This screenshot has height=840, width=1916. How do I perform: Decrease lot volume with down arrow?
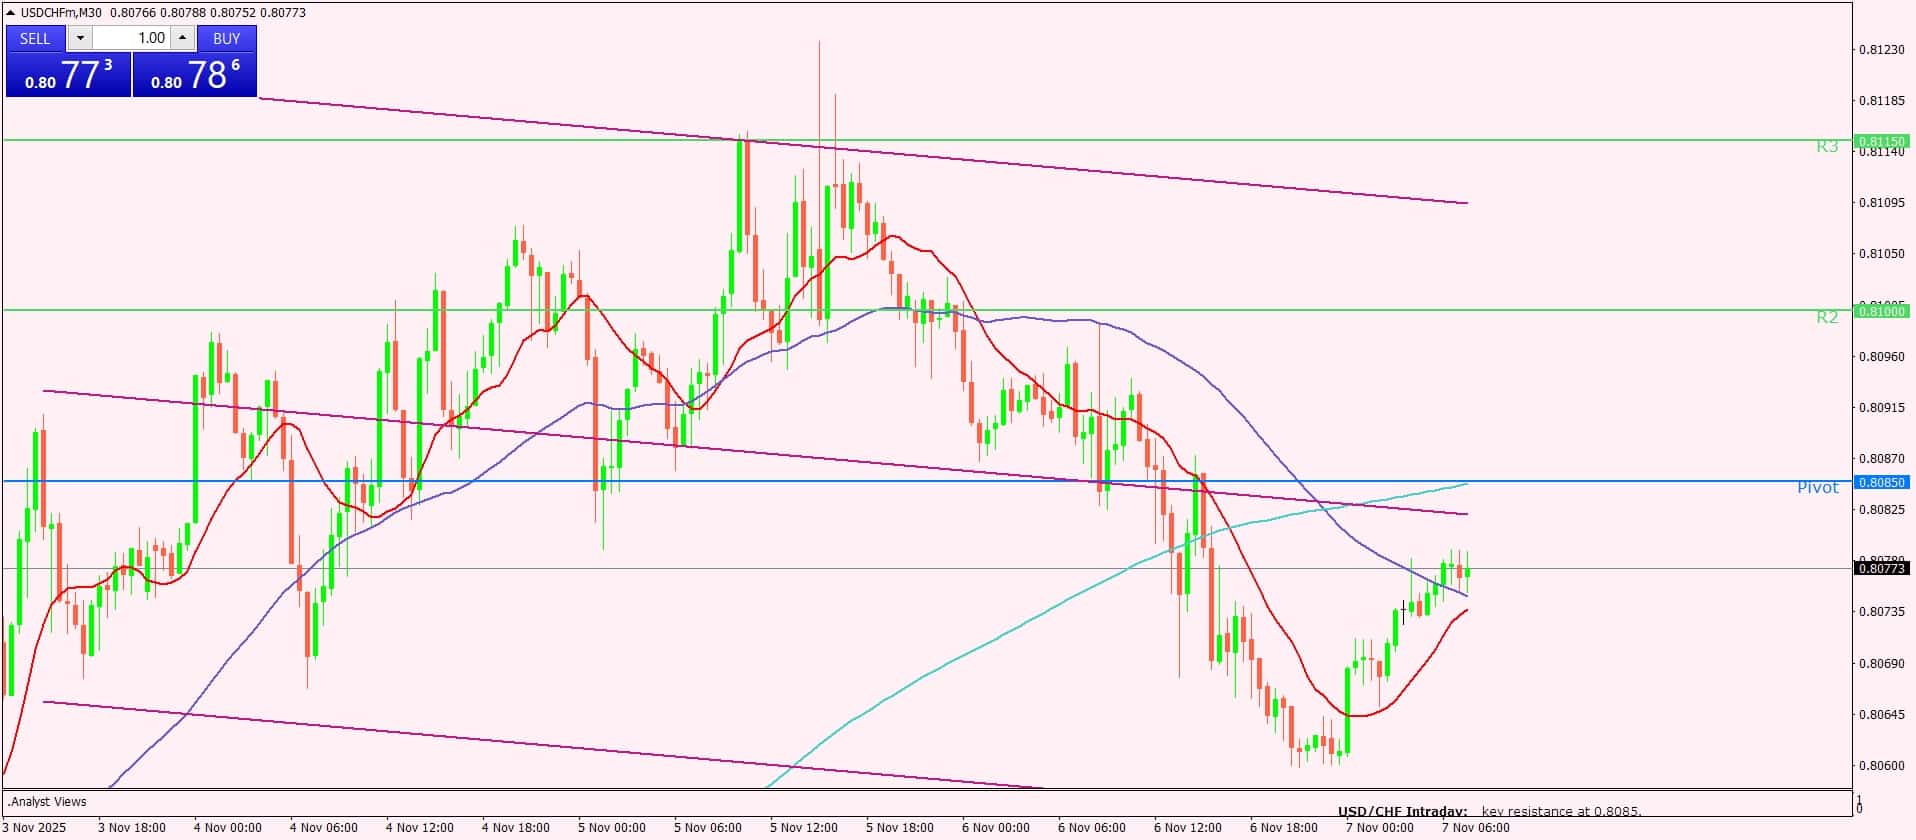click(80, 38)
